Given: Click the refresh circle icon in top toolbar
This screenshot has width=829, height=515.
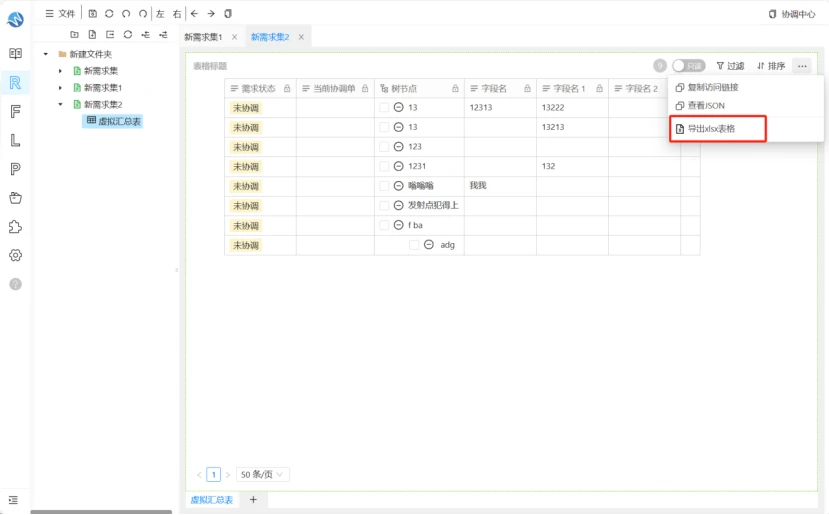Looking at the screenshot, I should (x=109, y=13).
